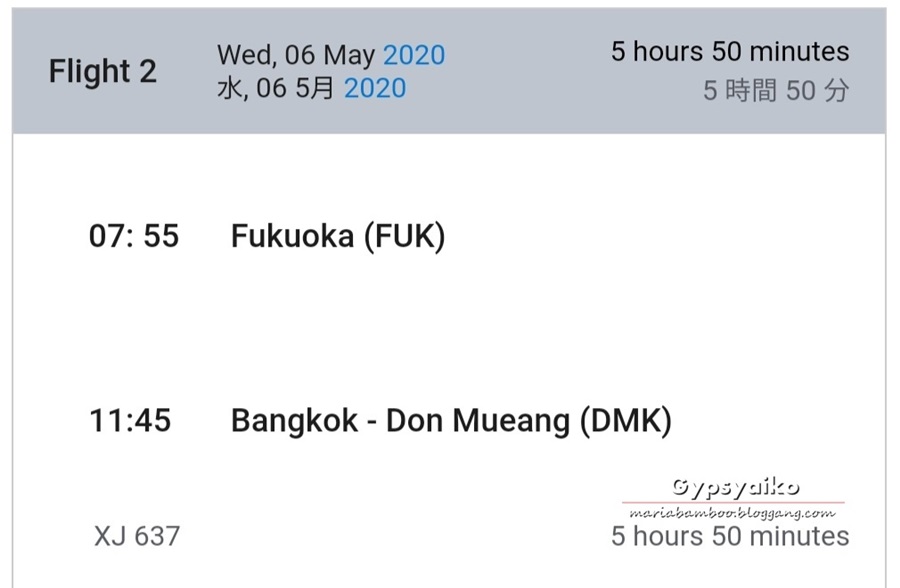Image resolution: width=900 pixels, height=588 pixels.
Task: Click the Gypsyaiko watermark text
Action: tap(735, 488)
